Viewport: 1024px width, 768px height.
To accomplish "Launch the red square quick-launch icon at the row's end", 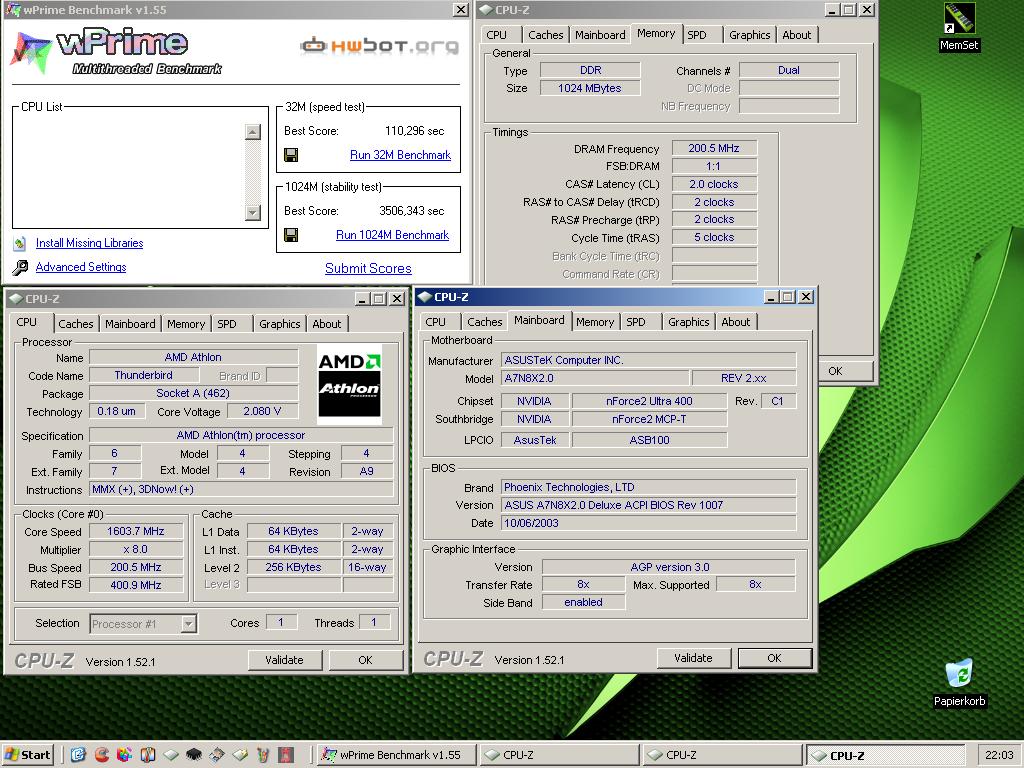I will click(286, 755).
